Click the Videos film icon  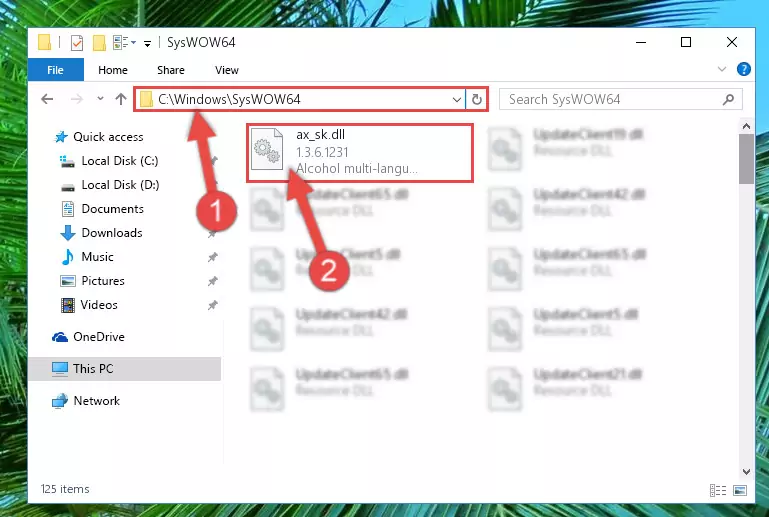(x=68, y=305)
